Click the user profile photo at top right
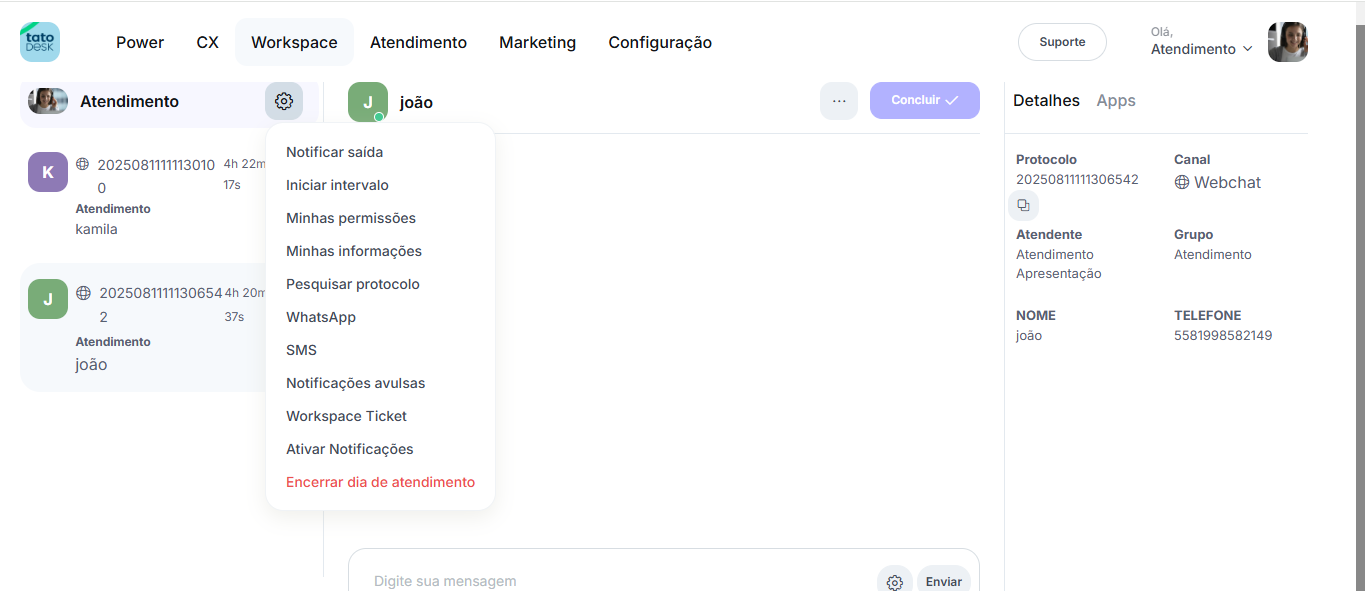The image size is (1365, 591). tap(1287, 42)
